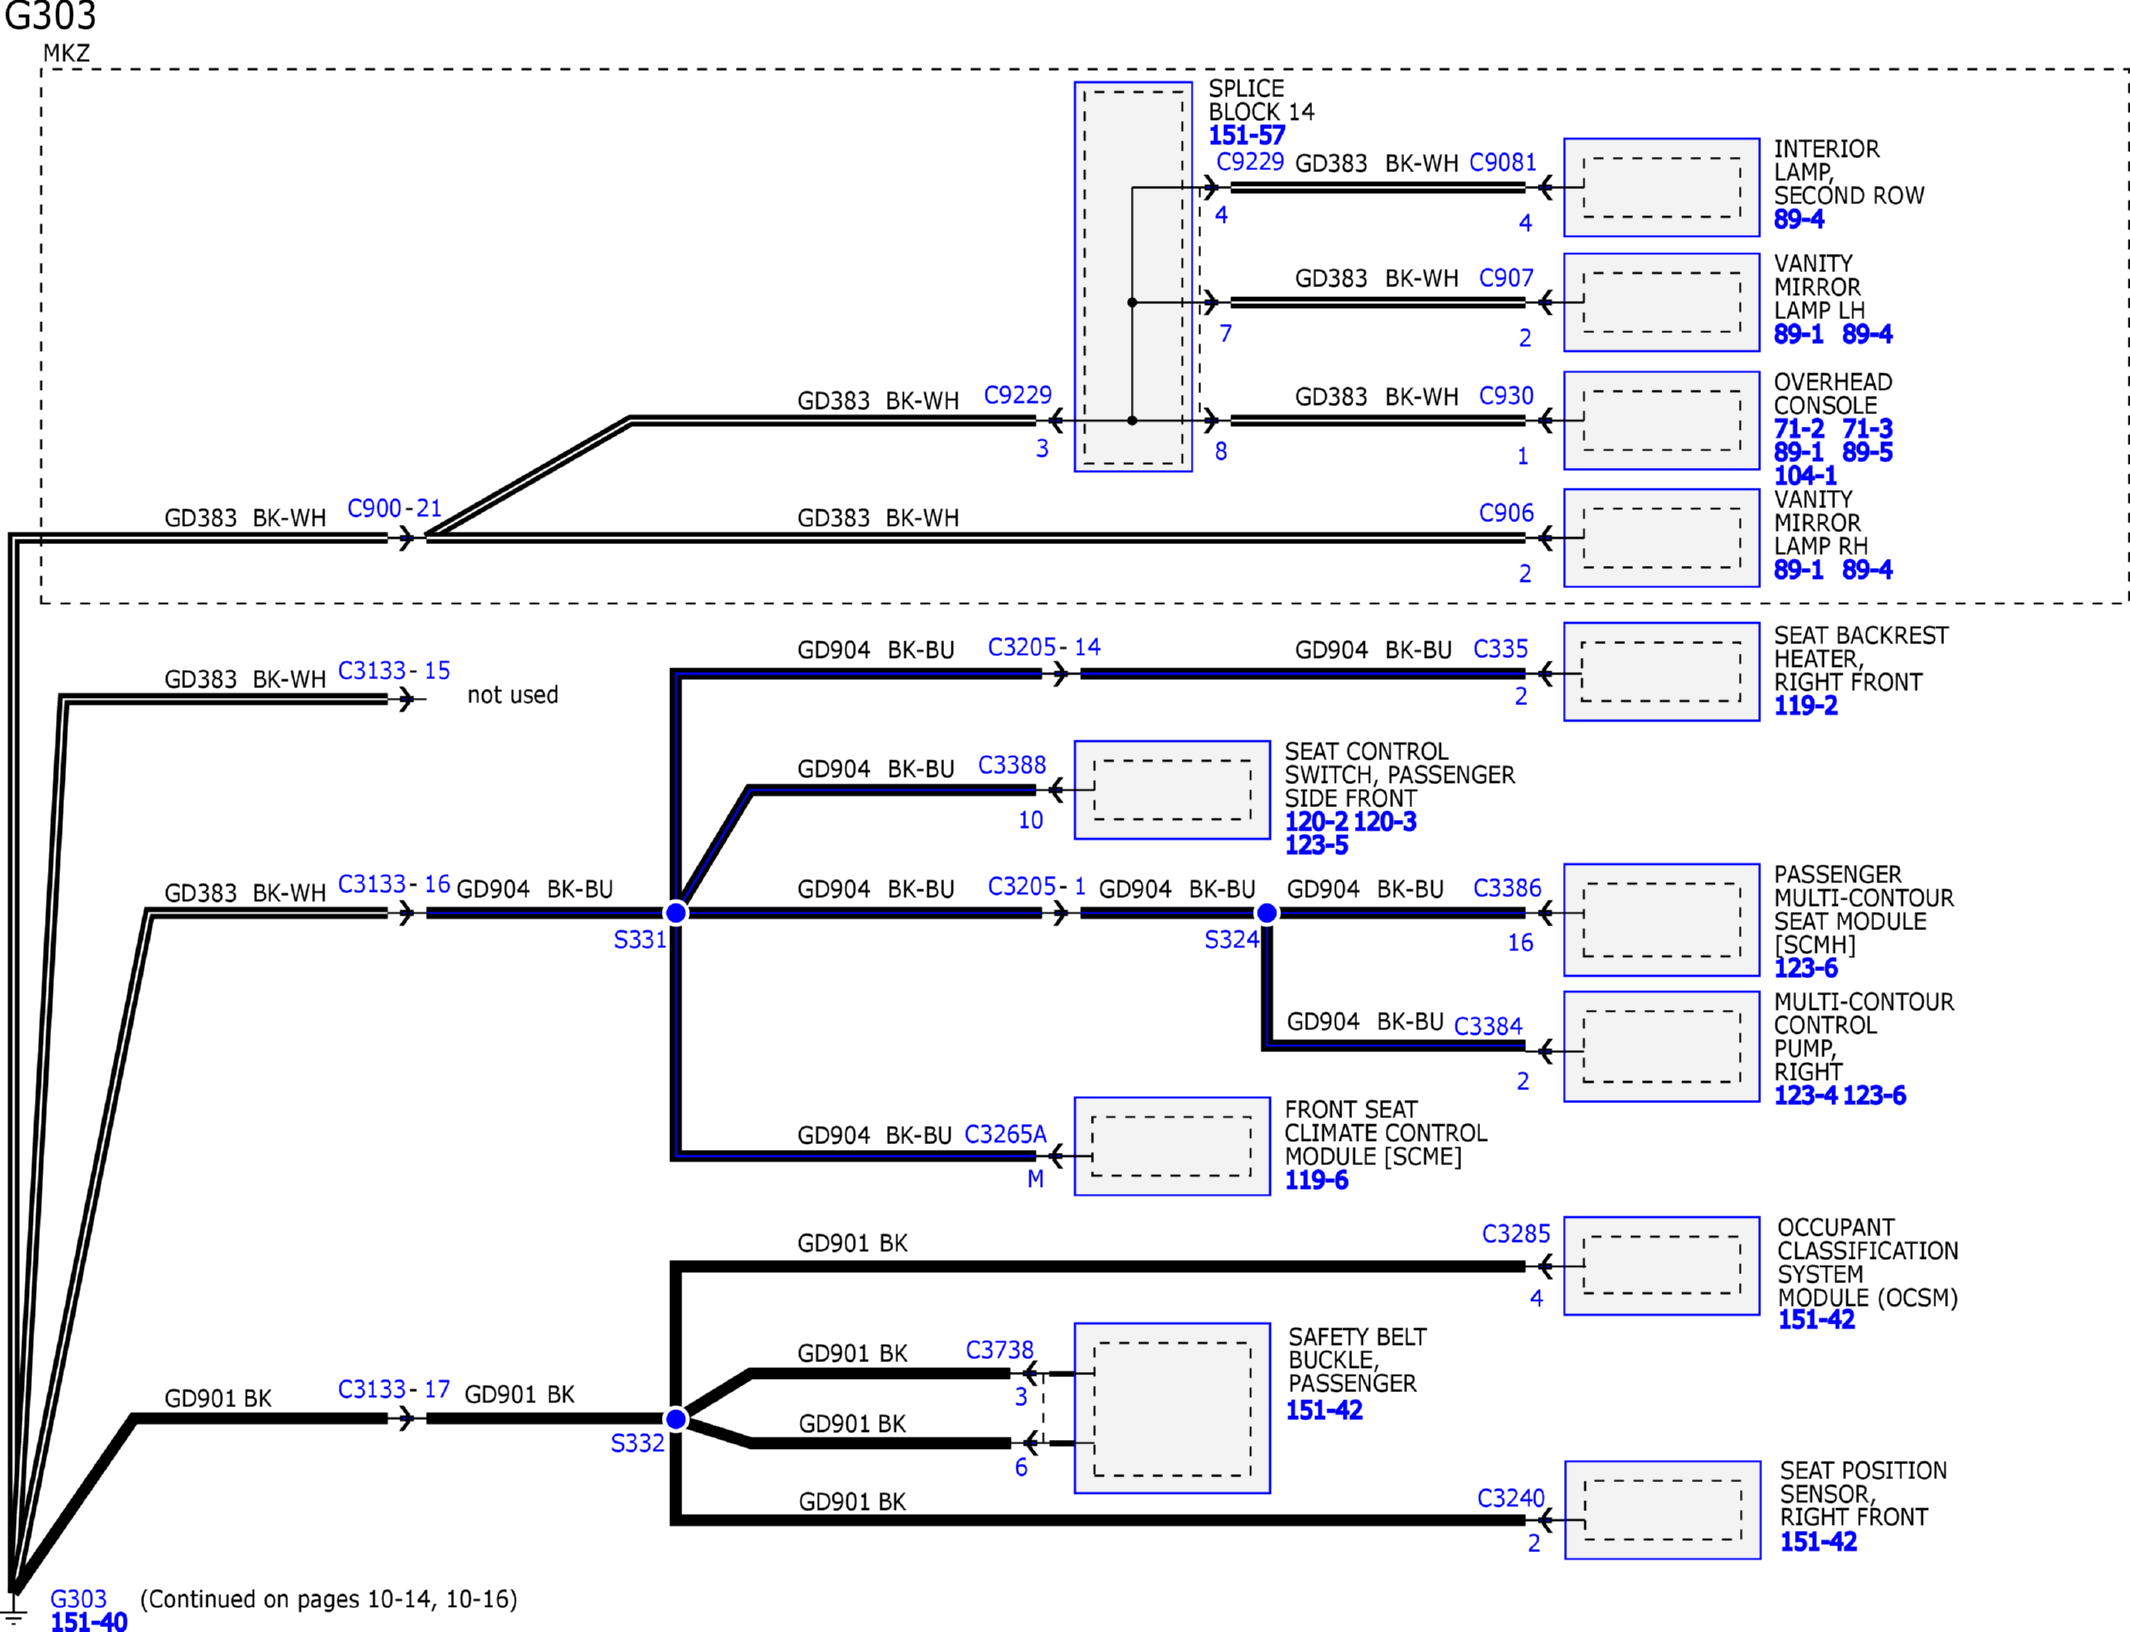2130x1632 pixels.
Task: Click the Splice Block 14 component box
Action: (x=1133, y=277)
